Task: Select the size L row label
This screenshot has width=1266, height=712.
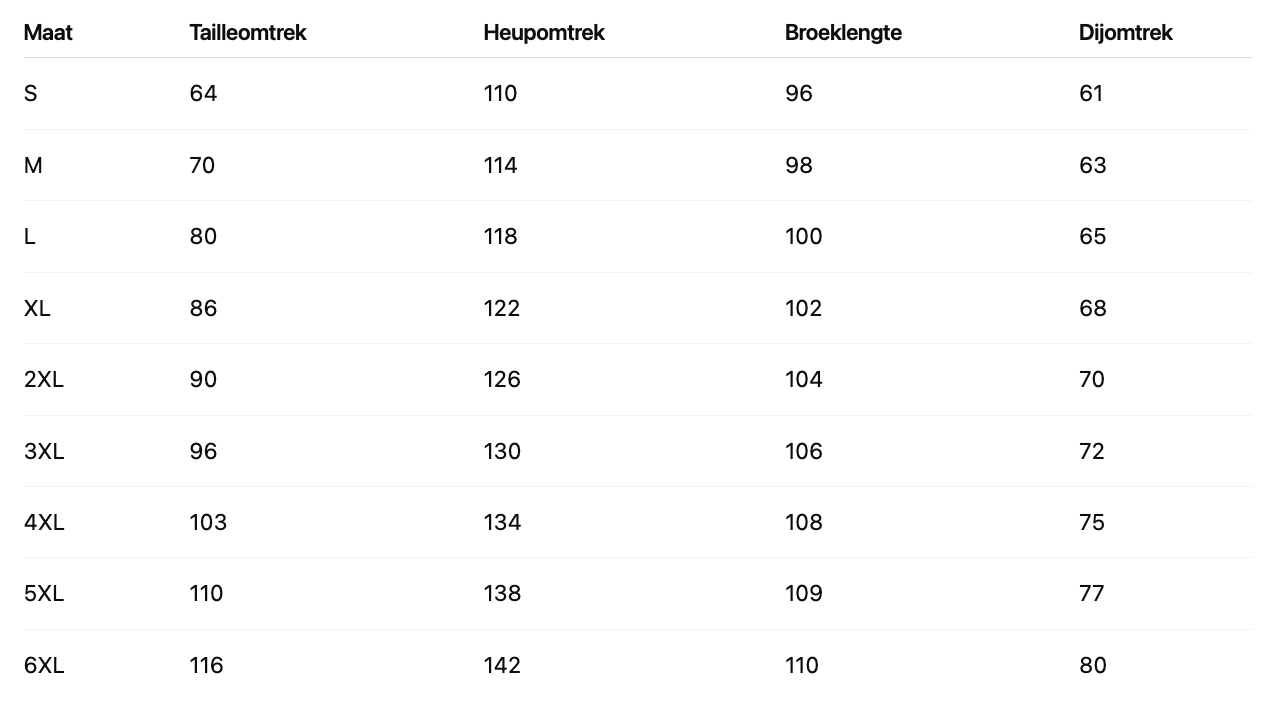Action: 30,237
